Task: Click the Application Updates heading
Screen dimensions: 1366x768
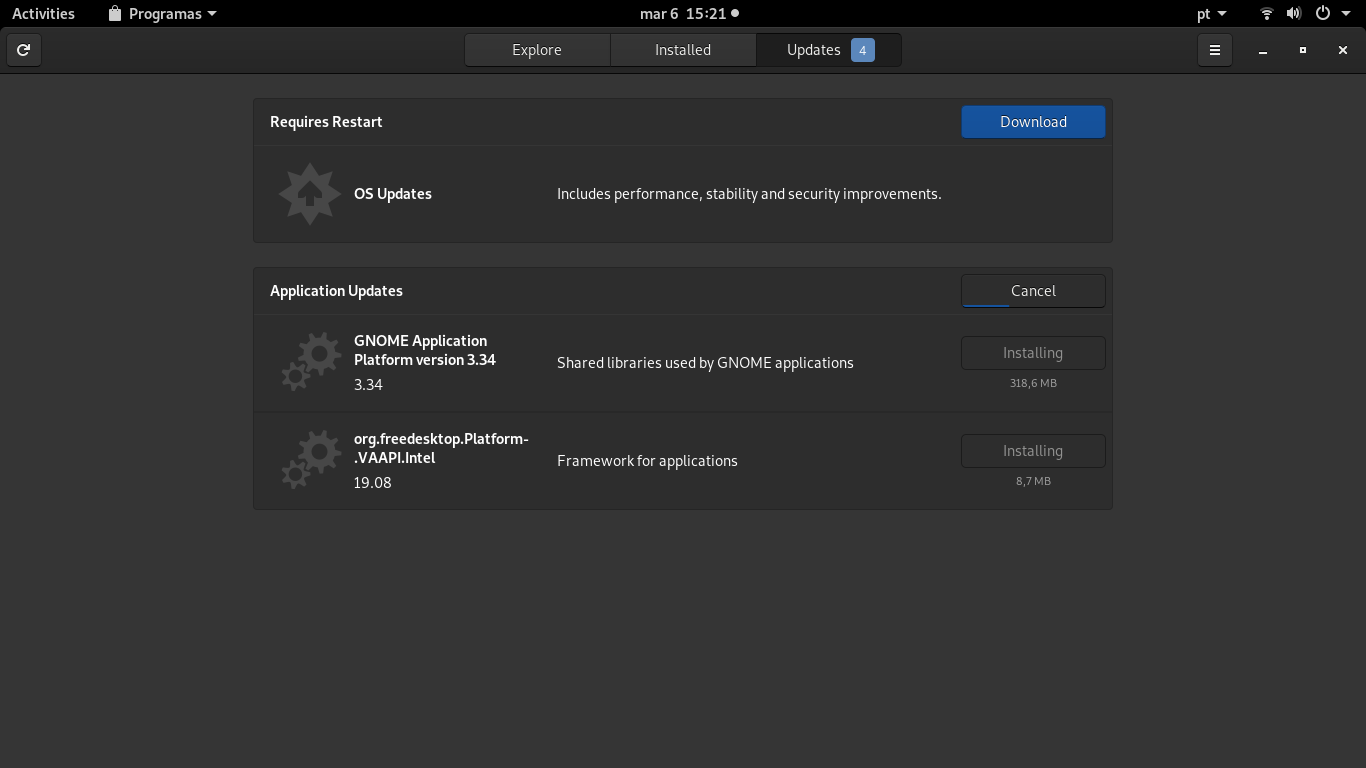Action: (x=336, y=291)
